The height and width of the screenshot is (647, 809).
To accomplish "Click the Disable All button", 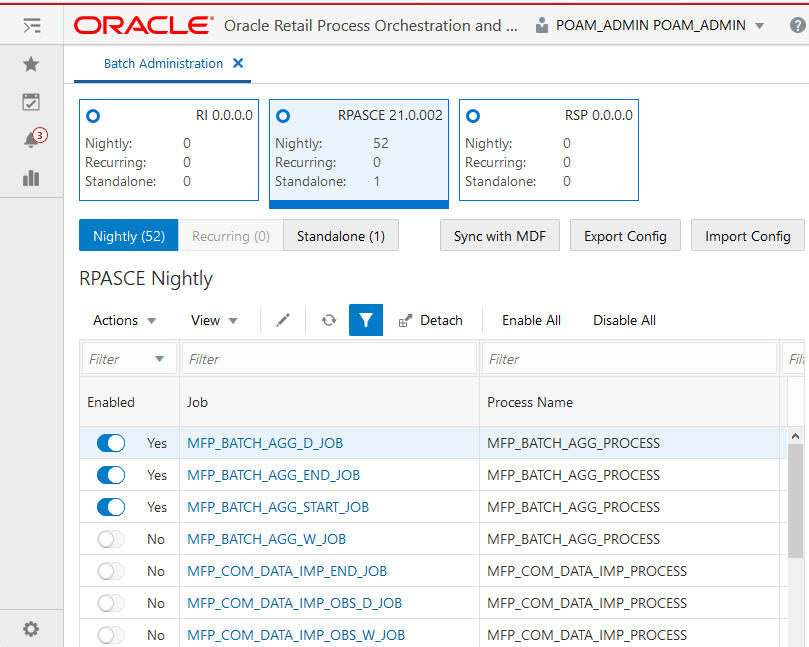I will pyautogui.click(x=624, y=320).
